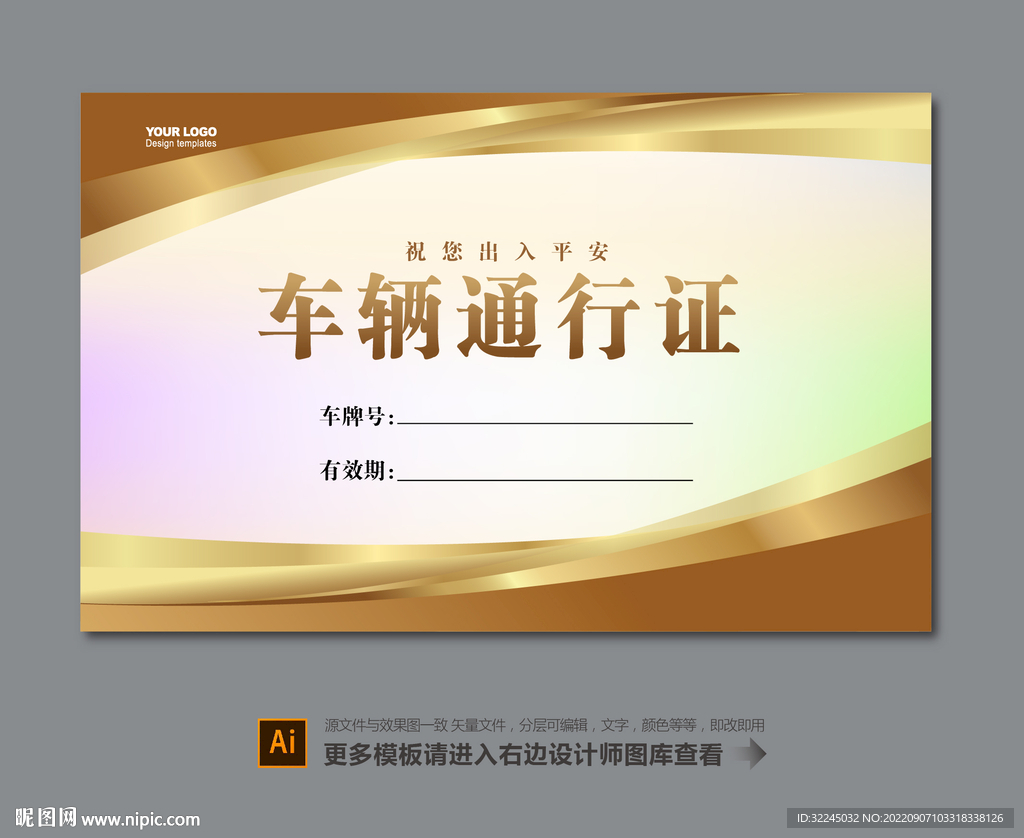Image resolution: width=1024 pixels, height=838 pixels.
Task: Click the Adobe Illustrator "Ai" icon
Action: pos(285,741)
